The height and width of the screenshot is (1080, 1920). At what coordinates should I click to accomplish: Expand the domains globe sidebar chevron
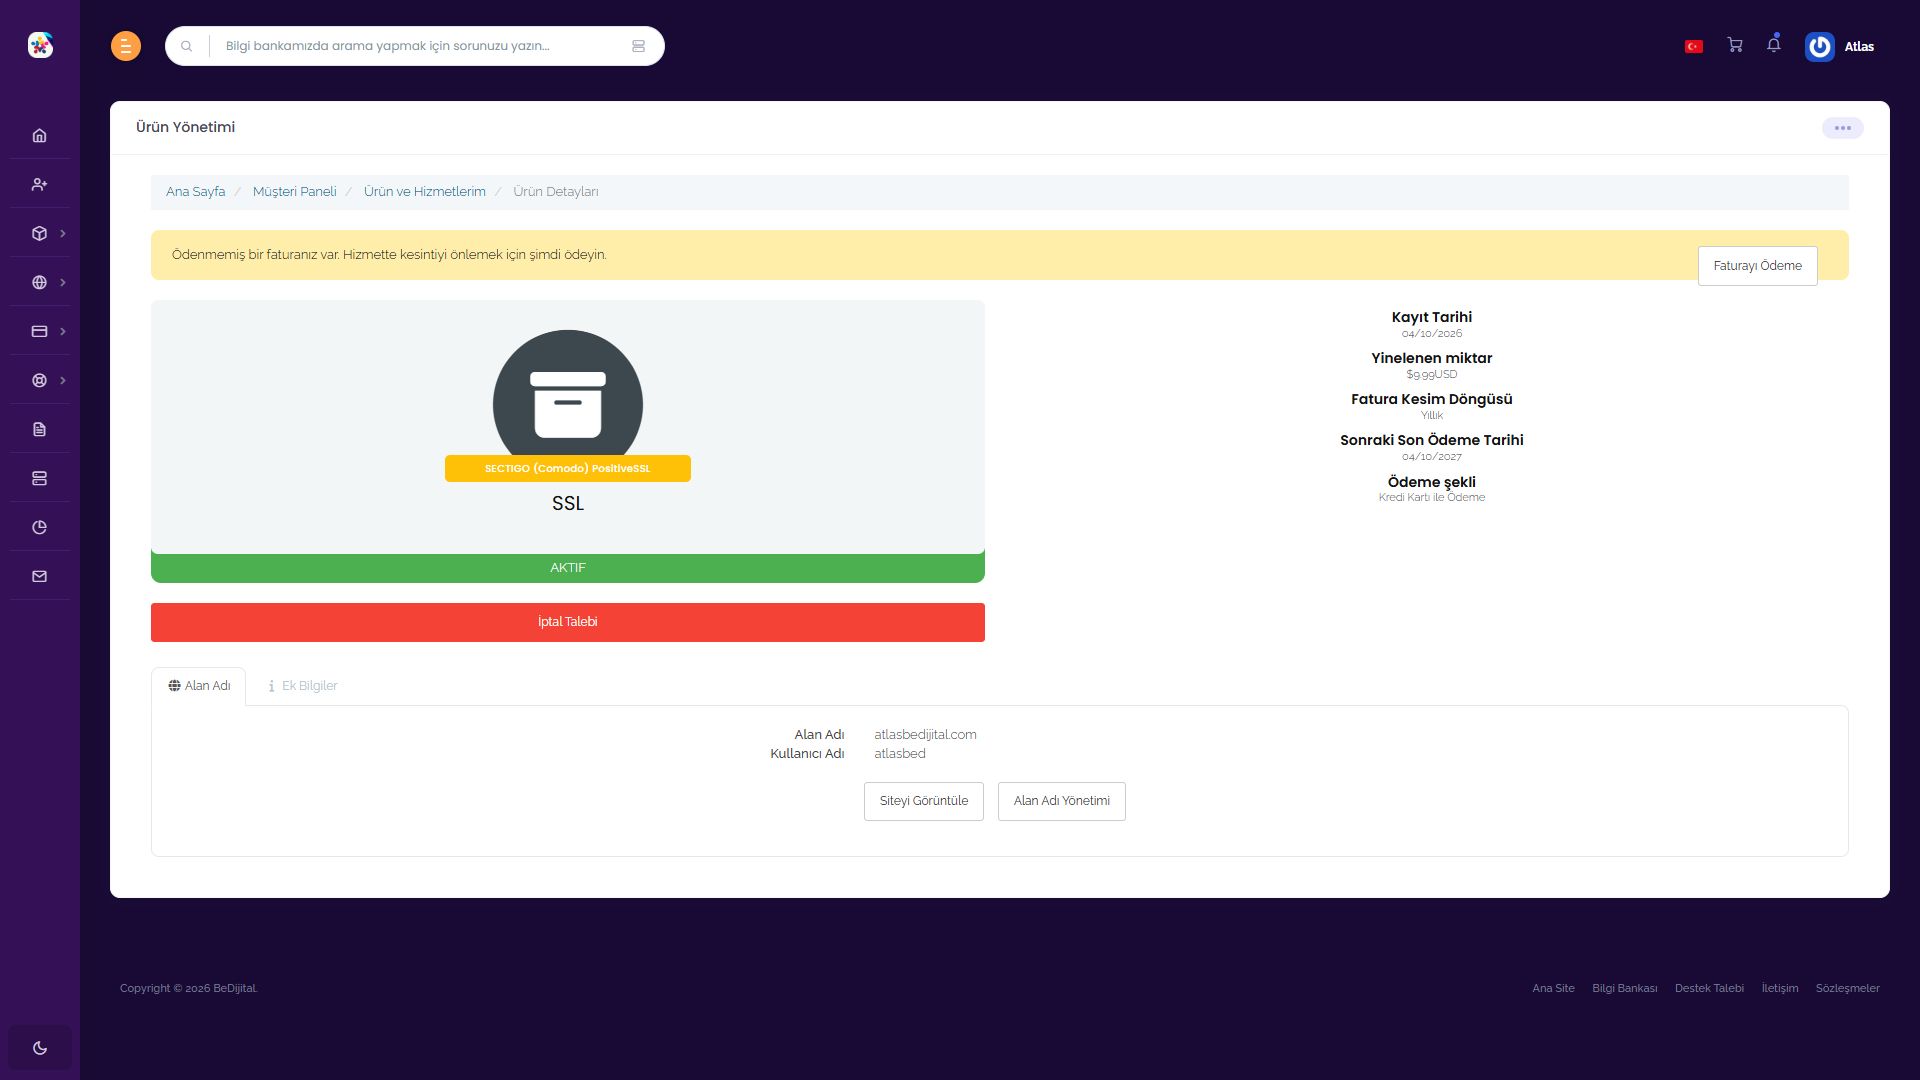(63, 282)
